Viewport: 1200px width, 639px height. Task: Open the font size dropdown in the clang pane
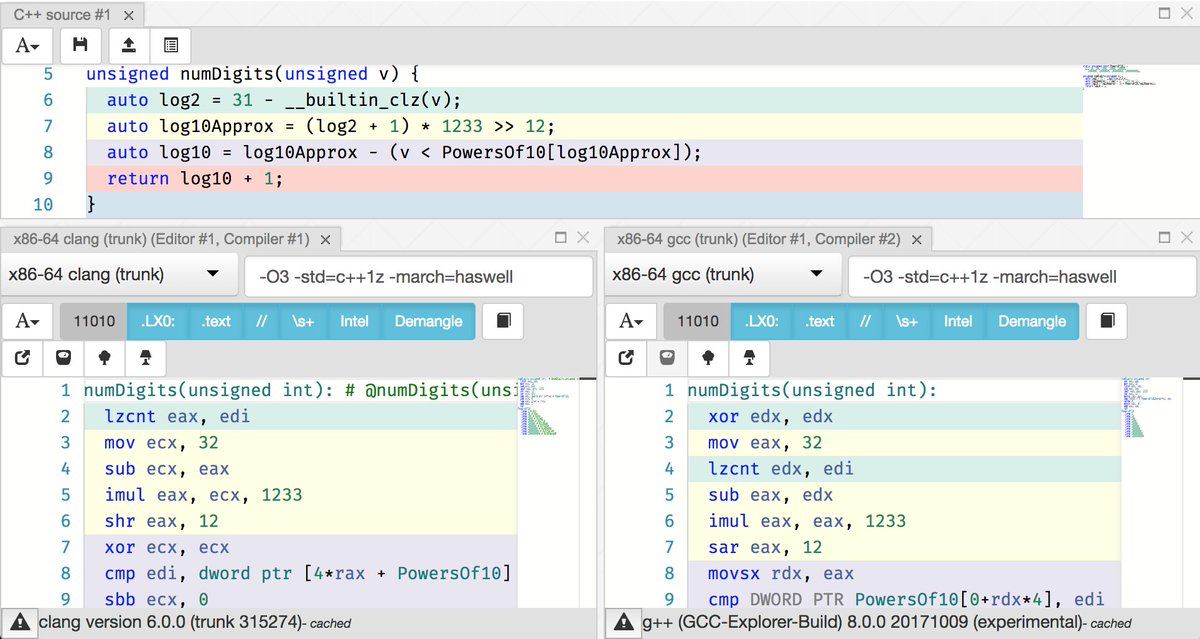tap(28, 321)
